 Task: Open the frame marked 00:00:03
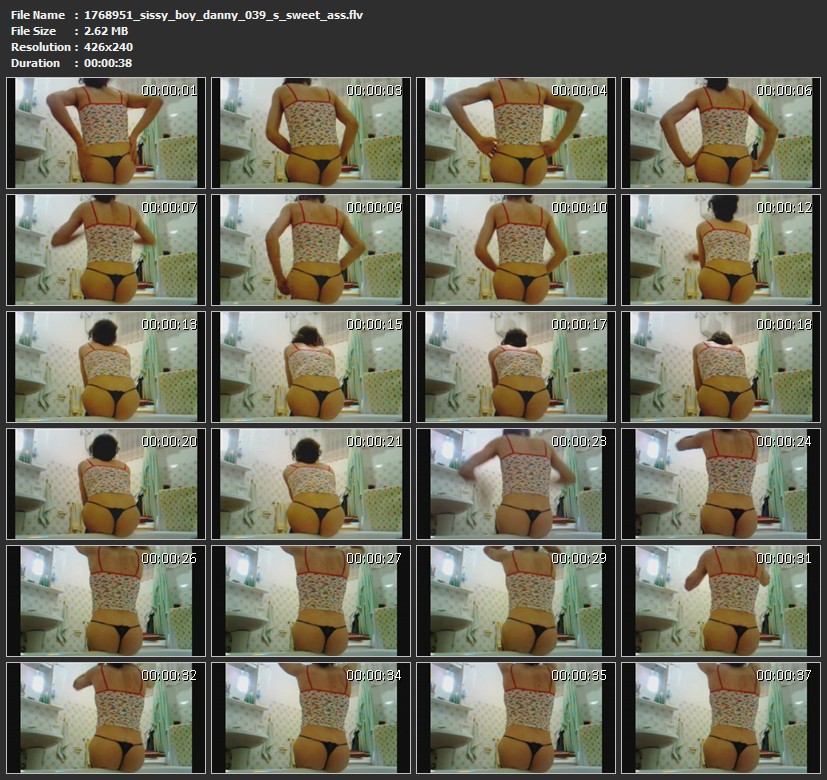point(310,133)
